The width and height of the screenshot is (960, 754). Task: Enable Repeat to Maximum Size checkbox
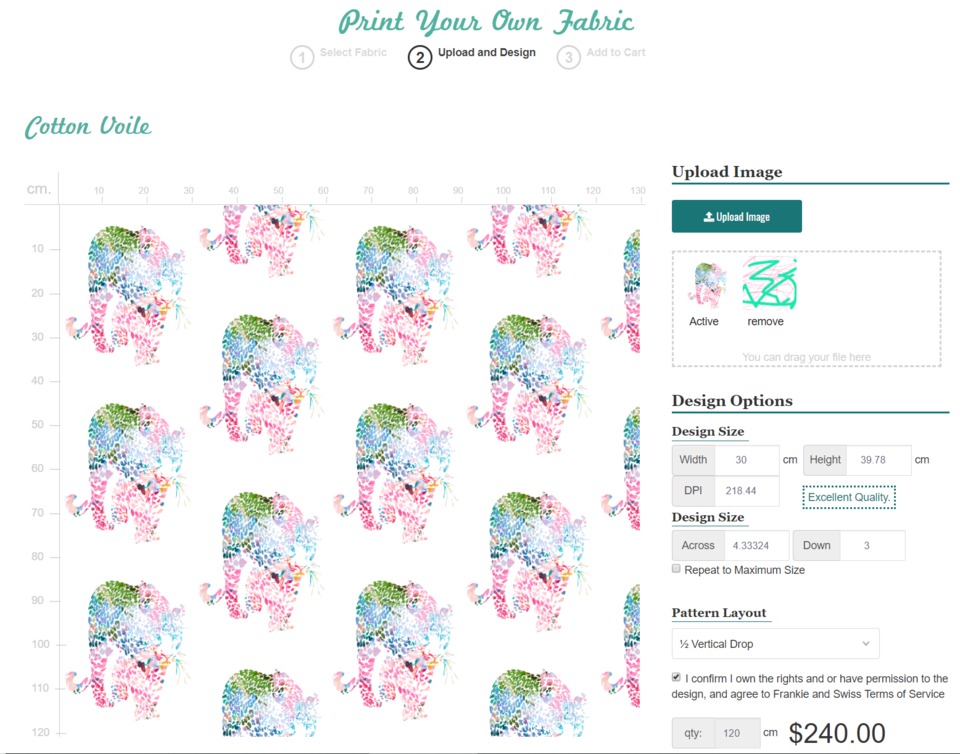(x=676, y=569)
